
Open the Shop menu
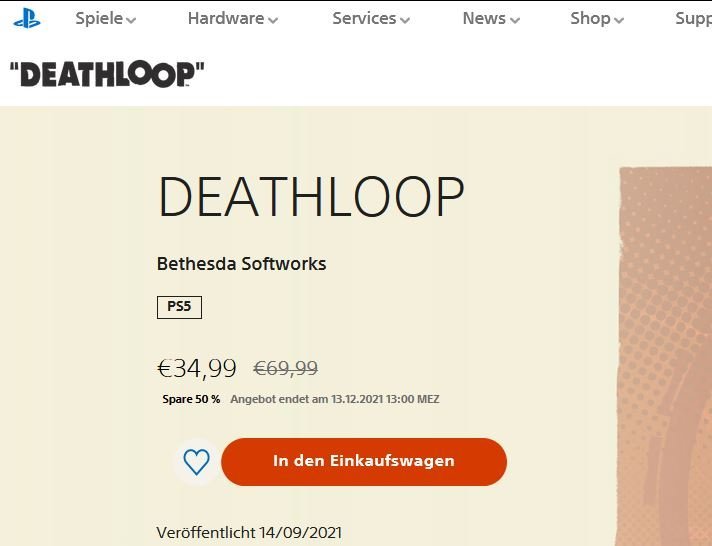[x=597, y=19]
